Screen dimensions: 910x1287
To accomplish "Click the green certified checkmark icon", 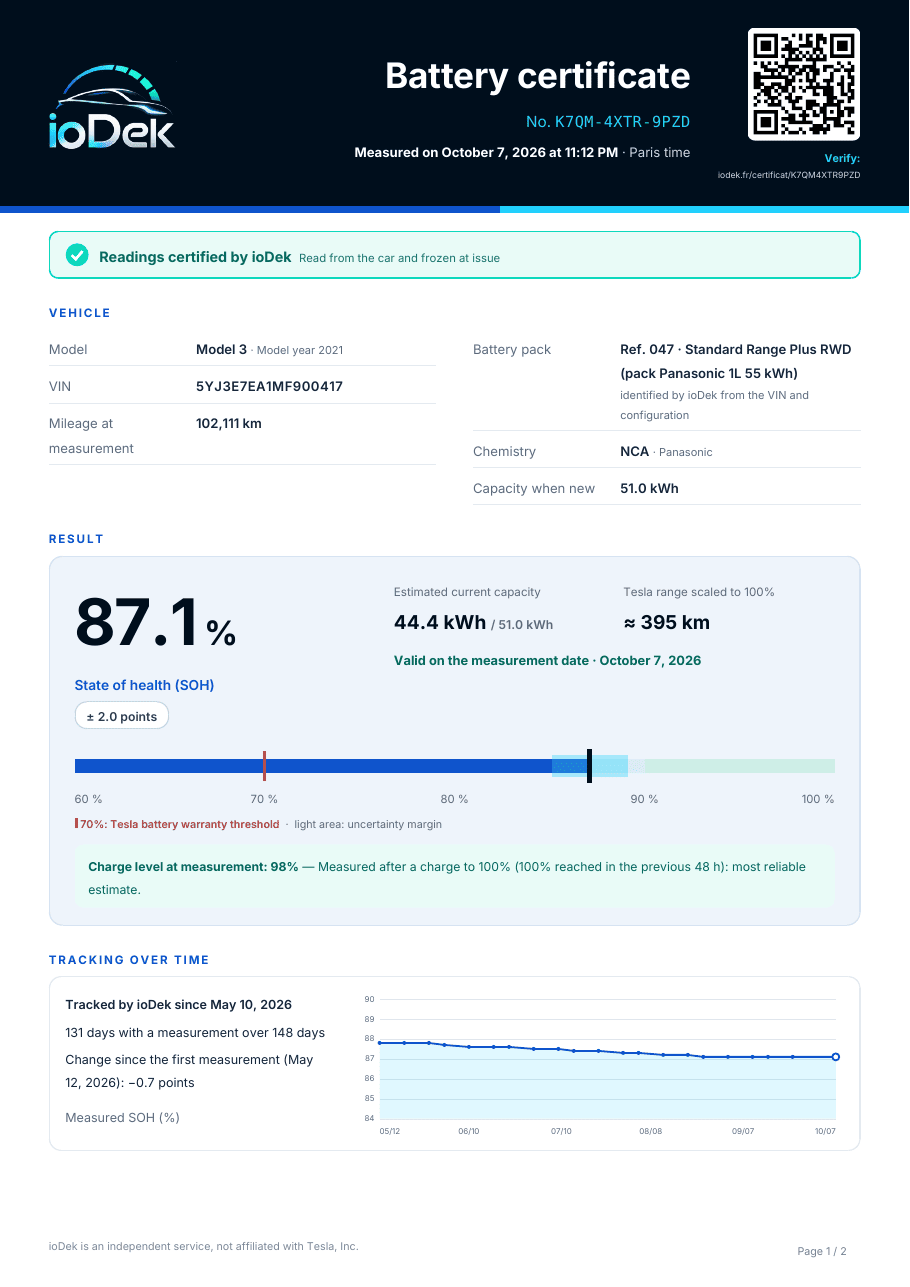I will [x=77, y=256].
